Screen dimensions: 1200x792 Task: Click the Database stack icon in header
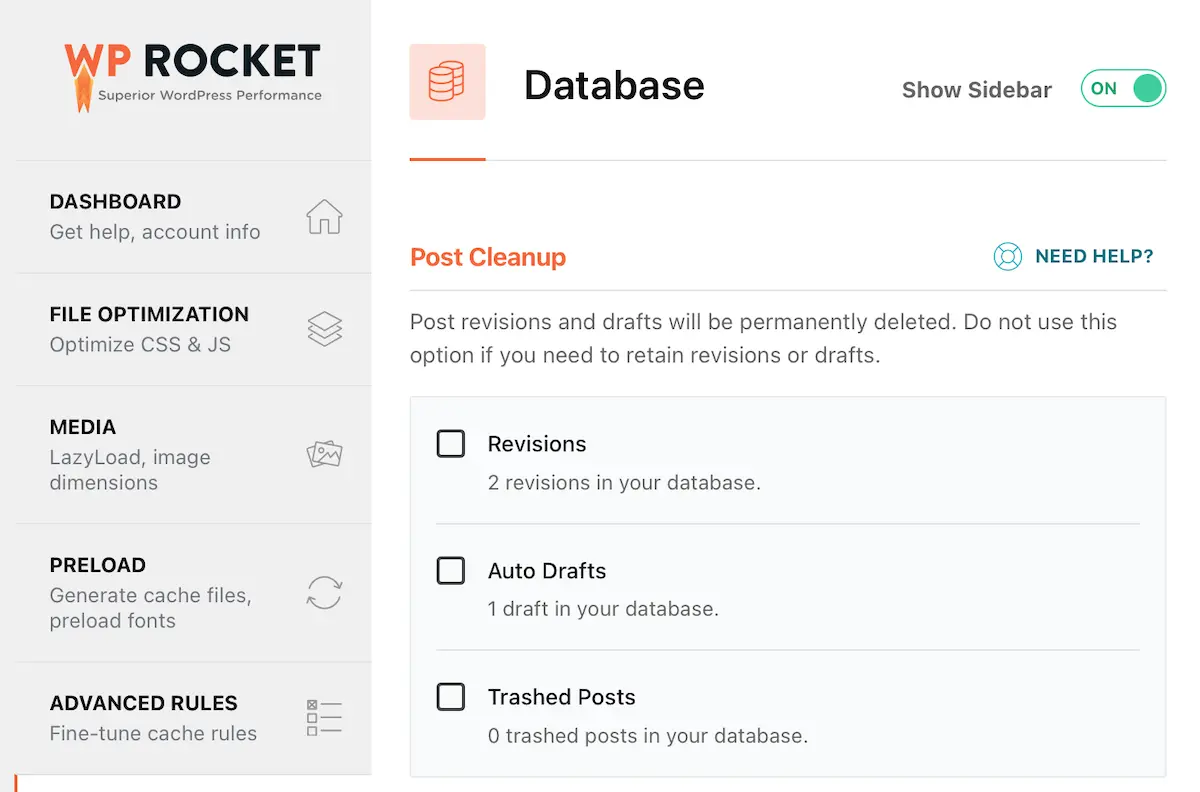[x=447, y=82]
